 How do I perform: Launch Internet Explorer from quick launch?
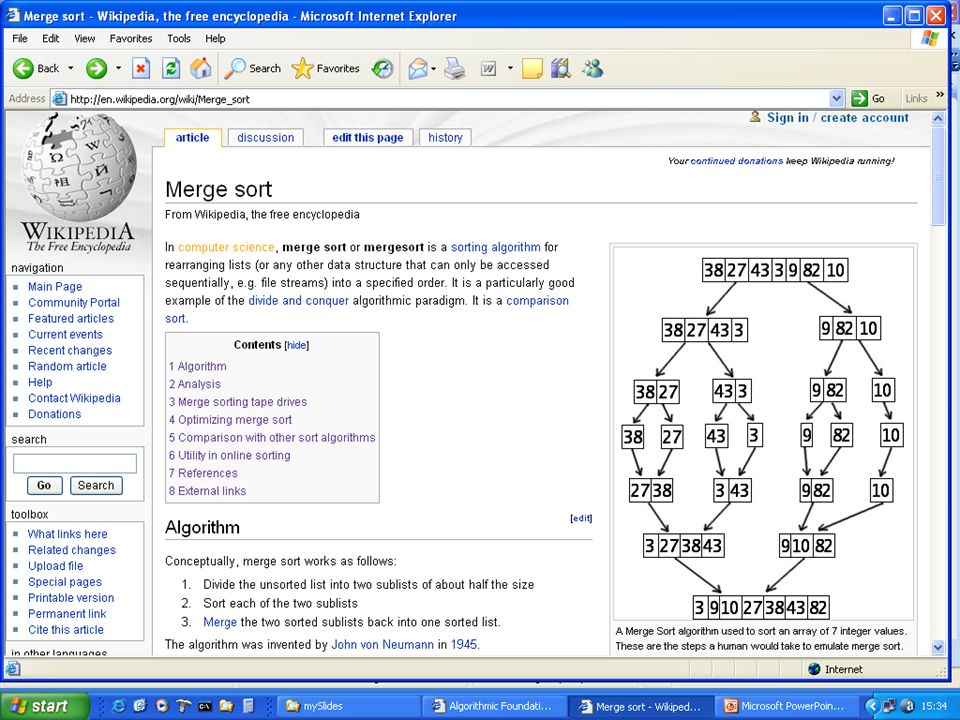pos(118,706)
